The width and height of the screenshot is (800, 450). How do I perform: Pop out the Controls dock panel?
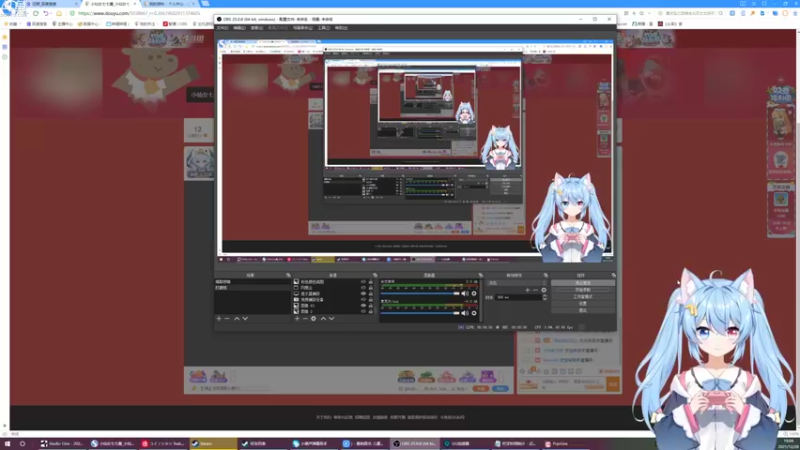pyautogui.click(x=613, y=275)
